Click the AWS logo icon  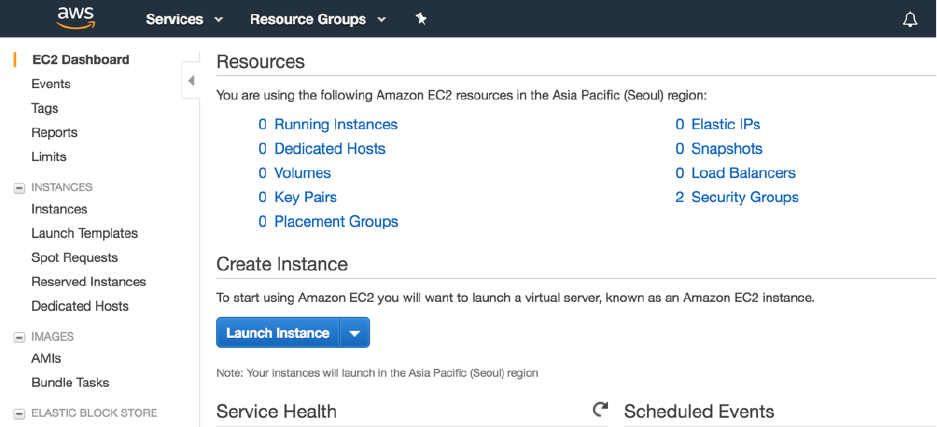pos(75,18)
